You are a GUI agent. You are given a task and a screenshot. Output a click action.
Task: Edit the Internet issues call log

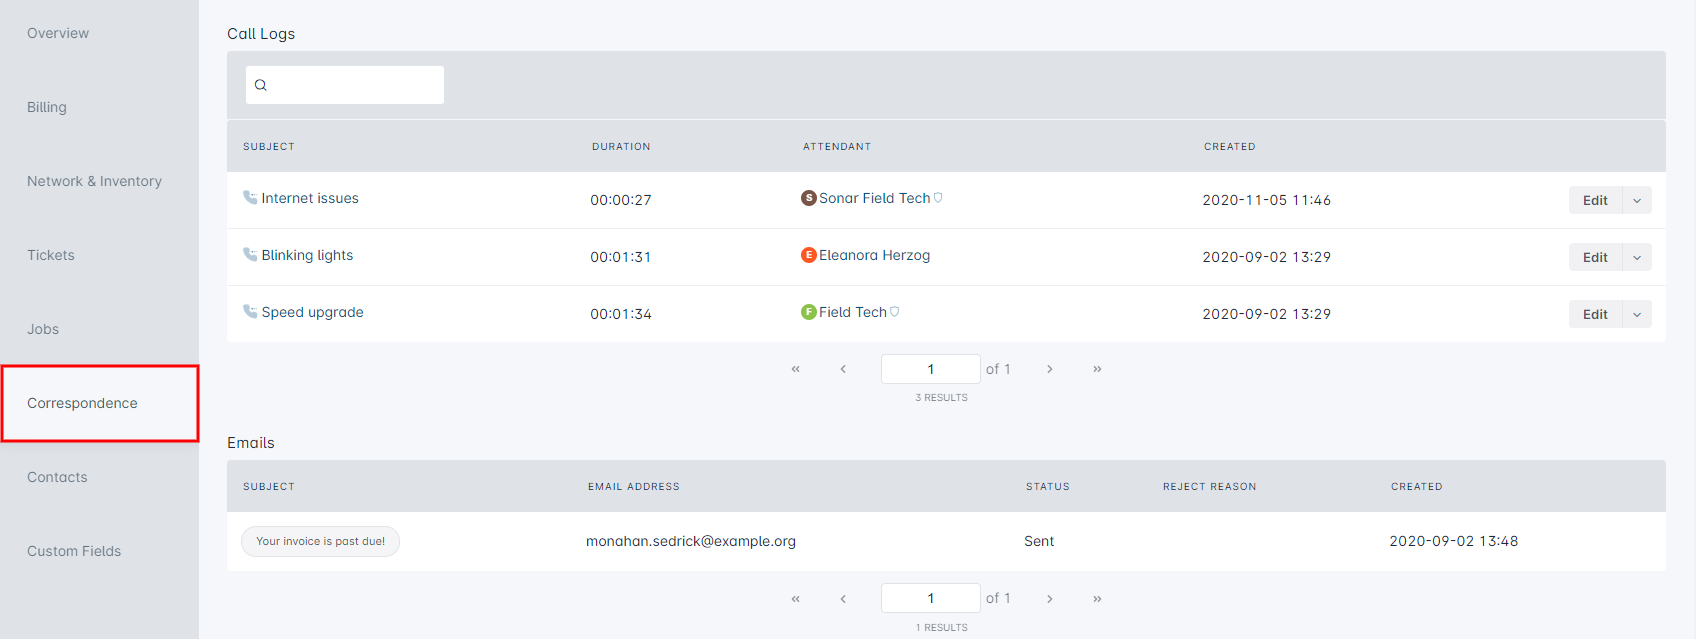(1595, 200)
